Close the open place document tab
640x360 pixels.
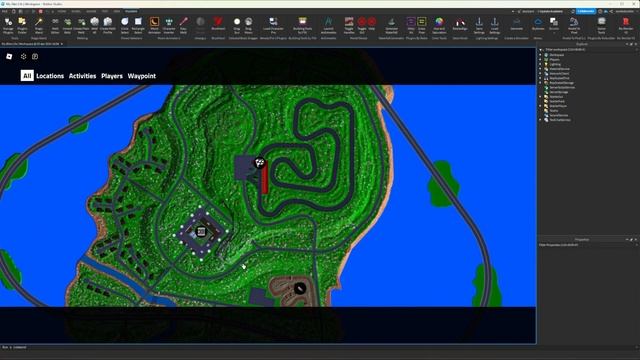(x=62, y=44)
